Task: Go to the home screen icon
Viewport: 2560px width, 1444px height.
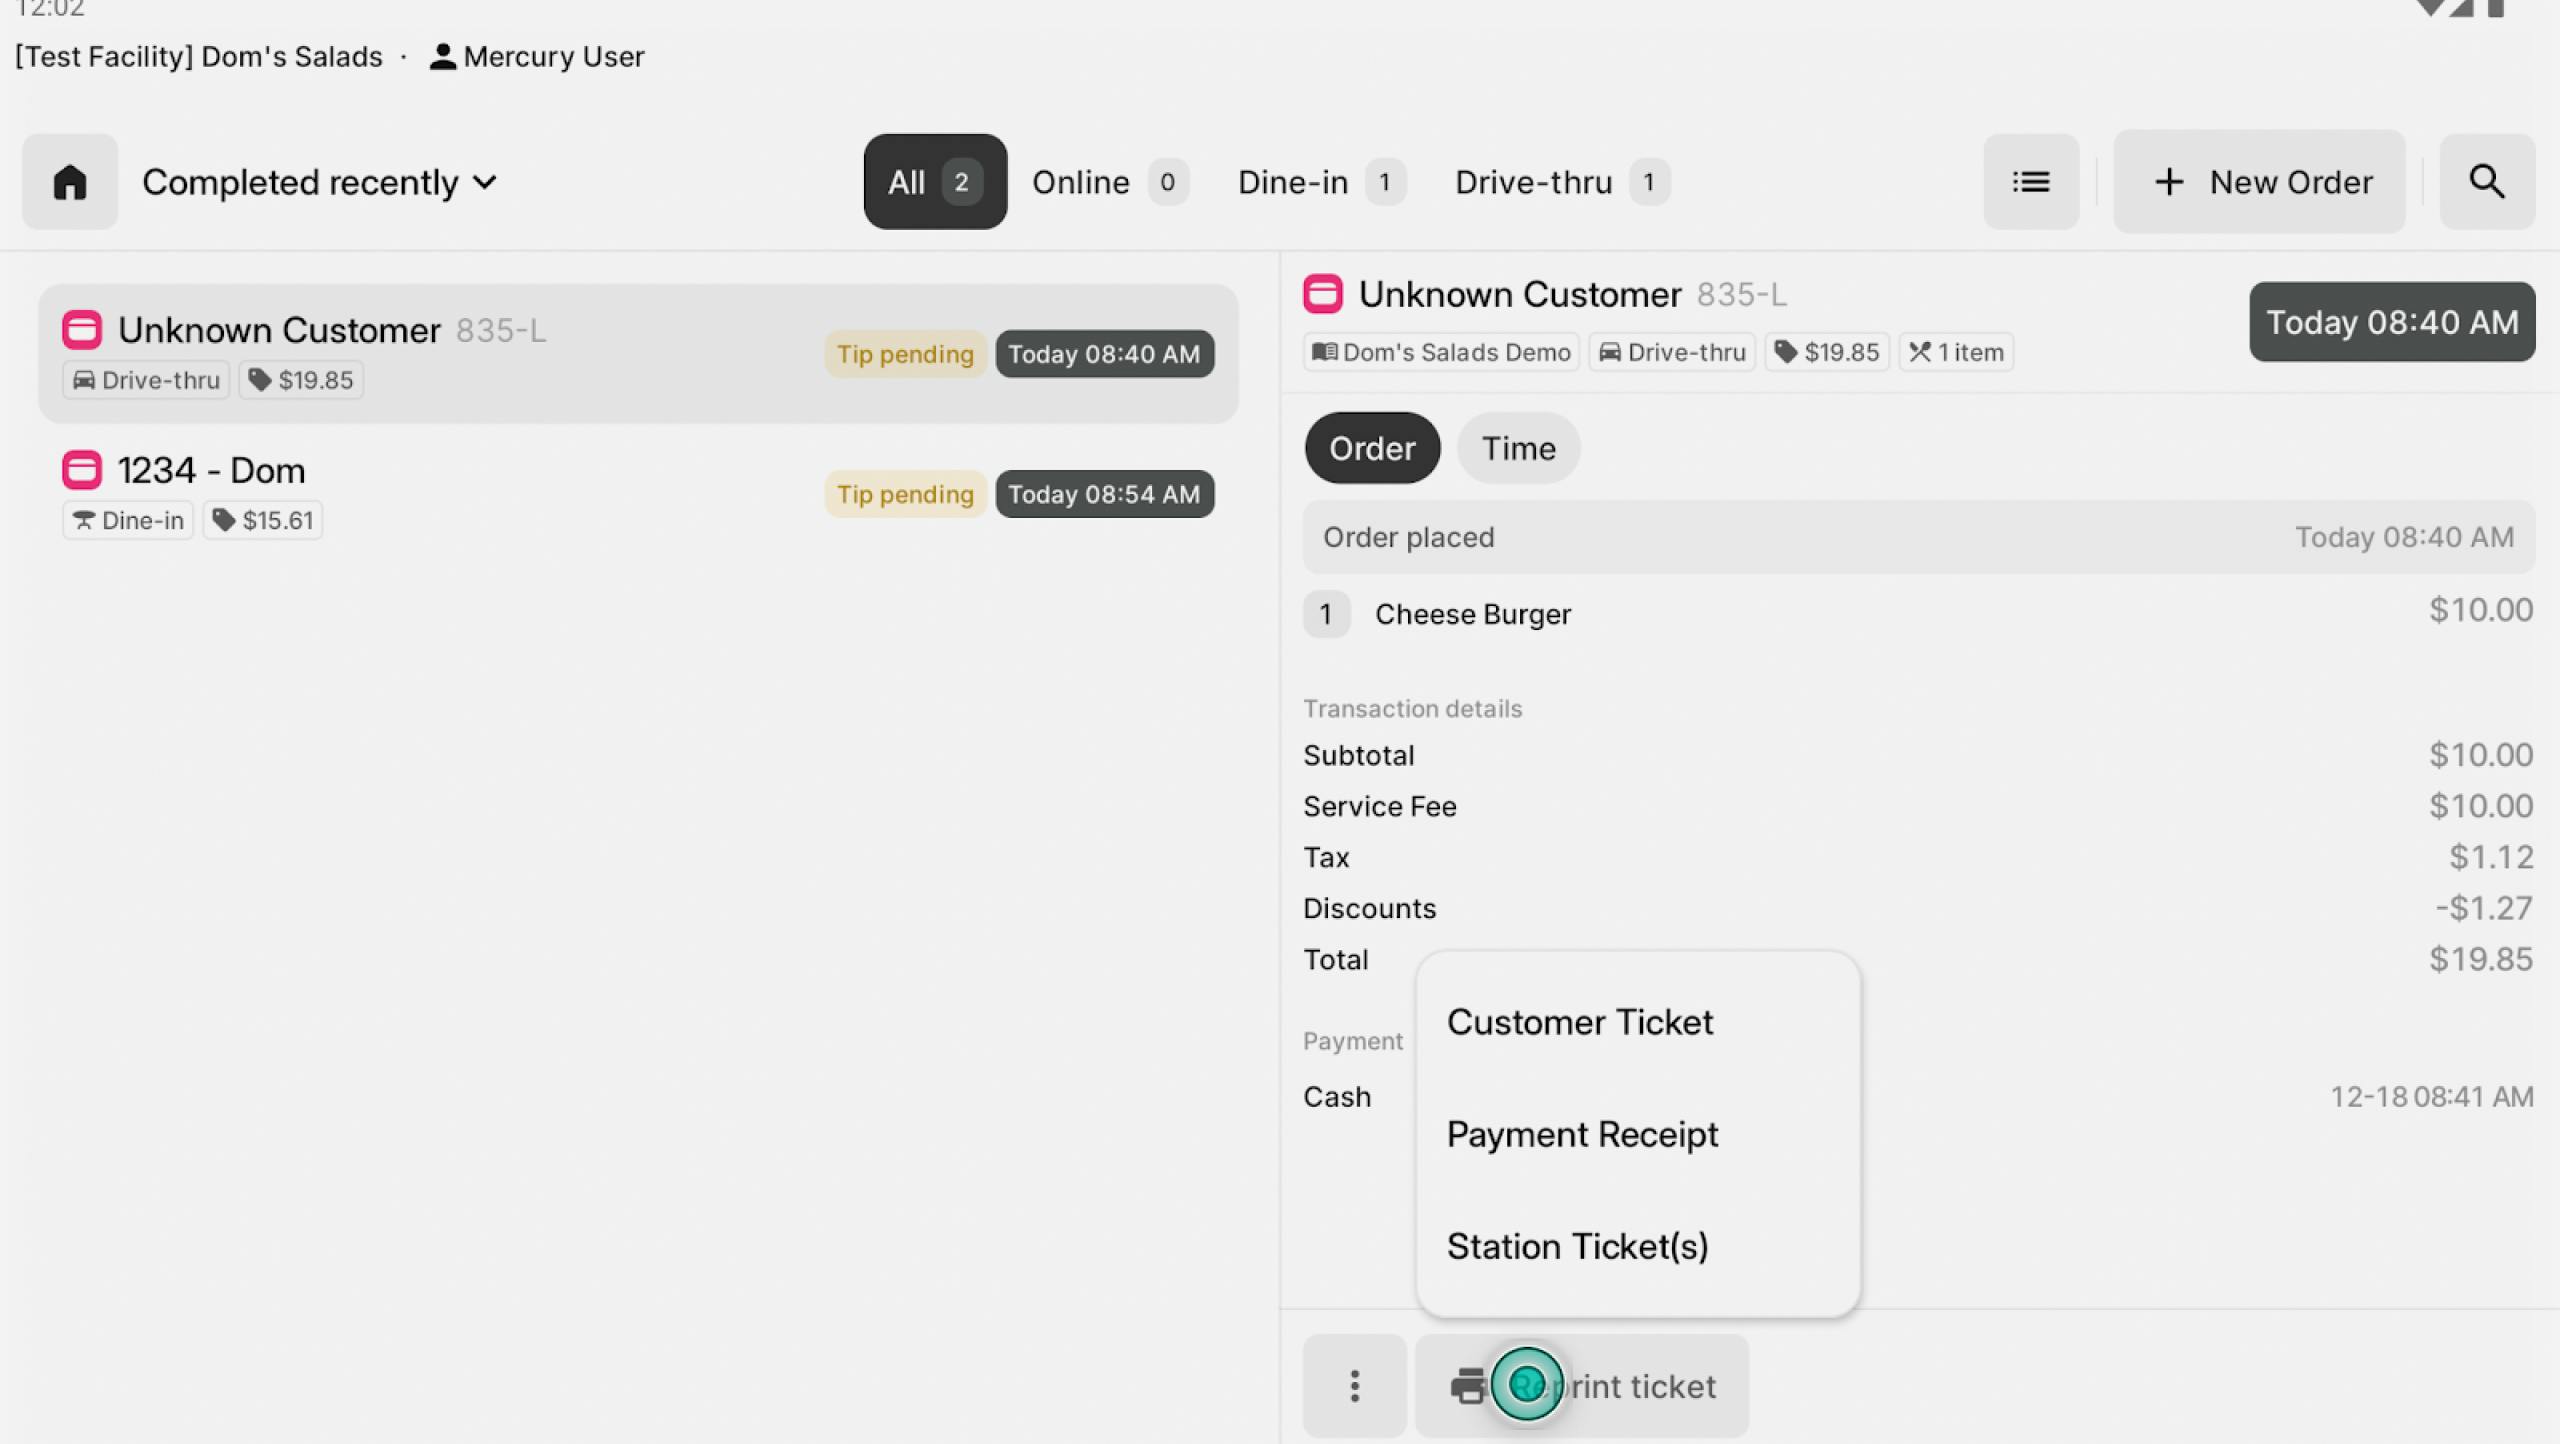Action: point(70,182)
